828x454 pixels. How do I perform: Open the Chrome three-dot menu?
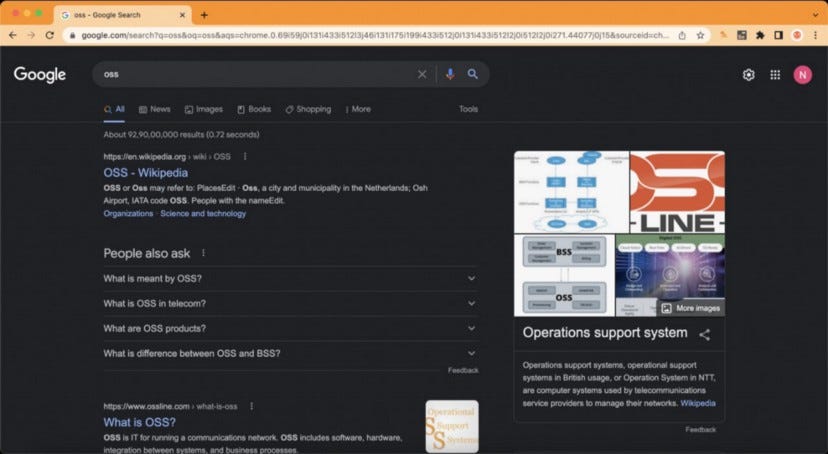pyautogui.click(x=815, y=35)
